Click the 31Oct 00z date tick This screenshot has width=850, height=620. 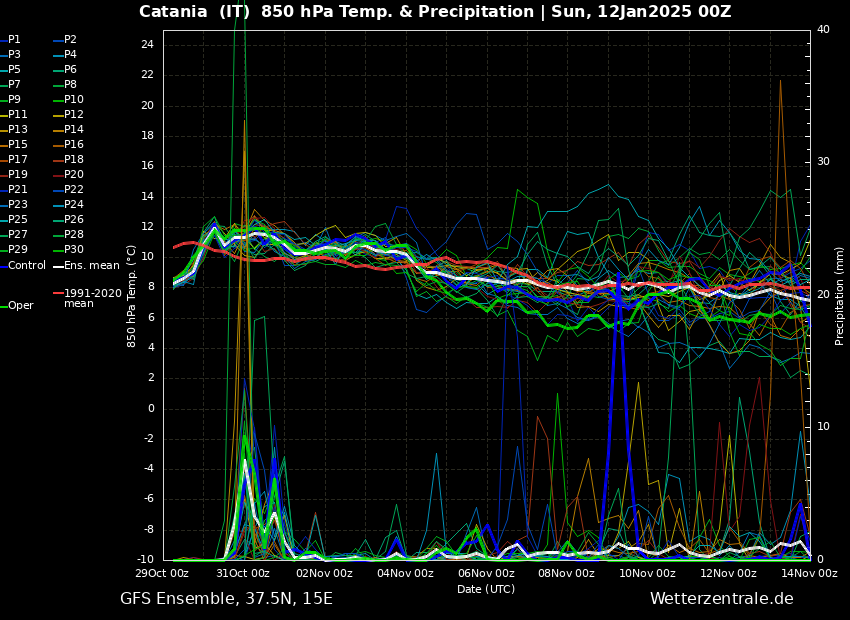point(243,573)
